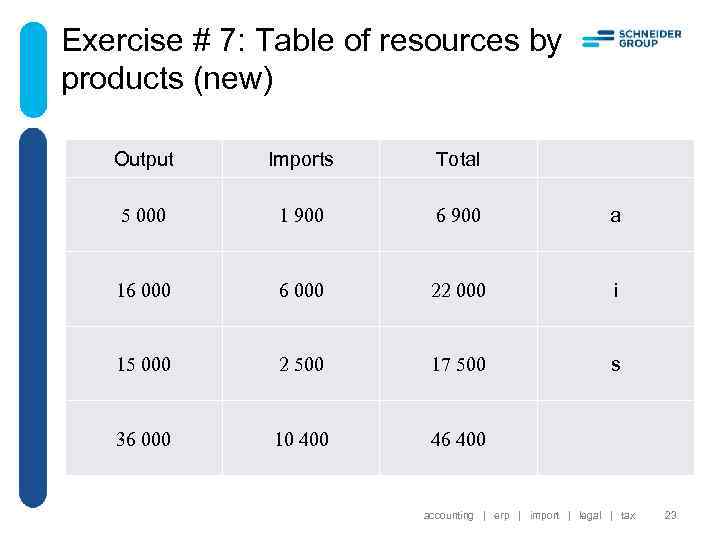The width and height of the screenshot is (720, 540).
Task: Click the Imports cell showing 1 900
Action: pos(301,215)
